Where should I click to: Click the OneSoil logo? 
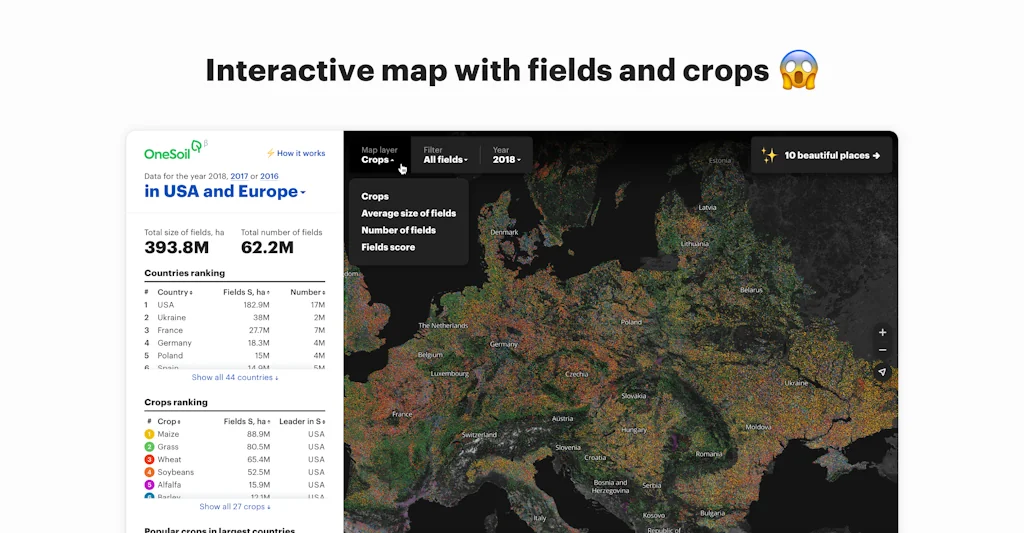pos(174,151)
